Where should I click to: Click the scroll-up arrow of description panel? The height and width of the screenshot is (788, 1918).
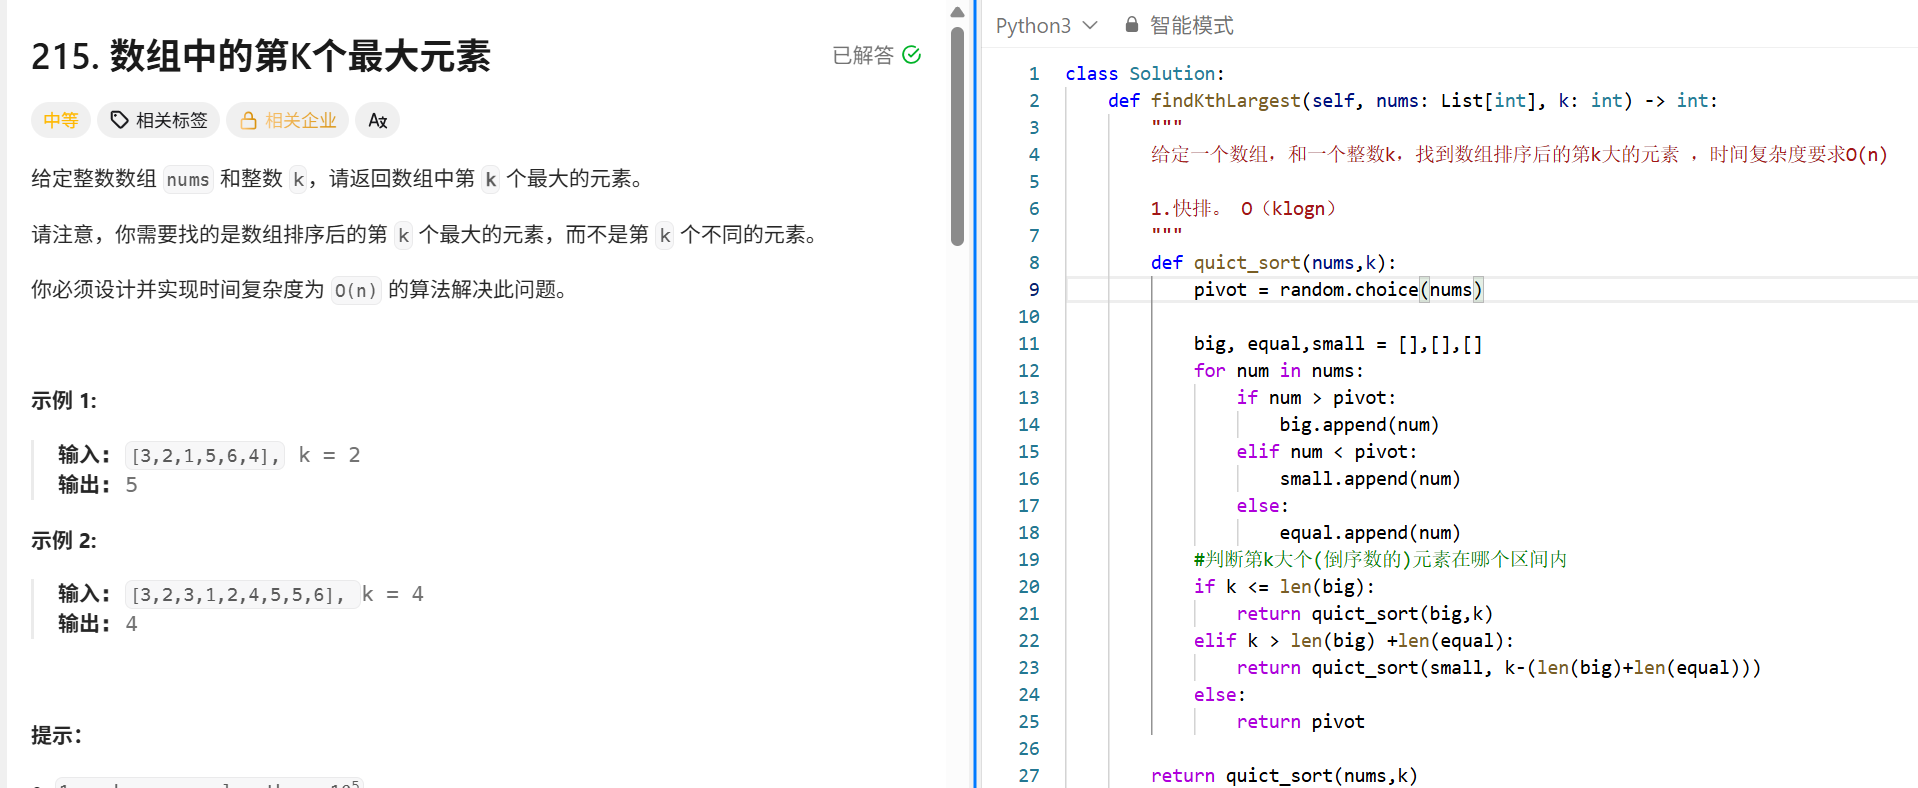[x=957, y=12]
